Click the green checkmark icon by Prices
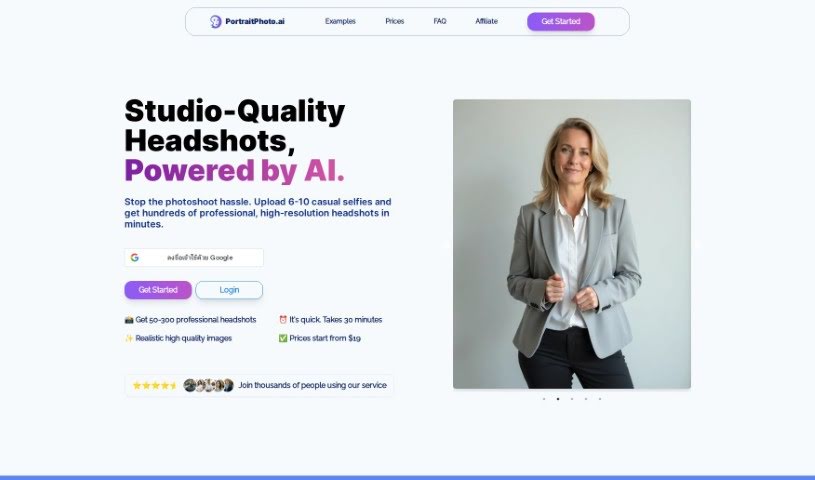The width and height of the screenshot is (815, 480). (x=283, y=338)
